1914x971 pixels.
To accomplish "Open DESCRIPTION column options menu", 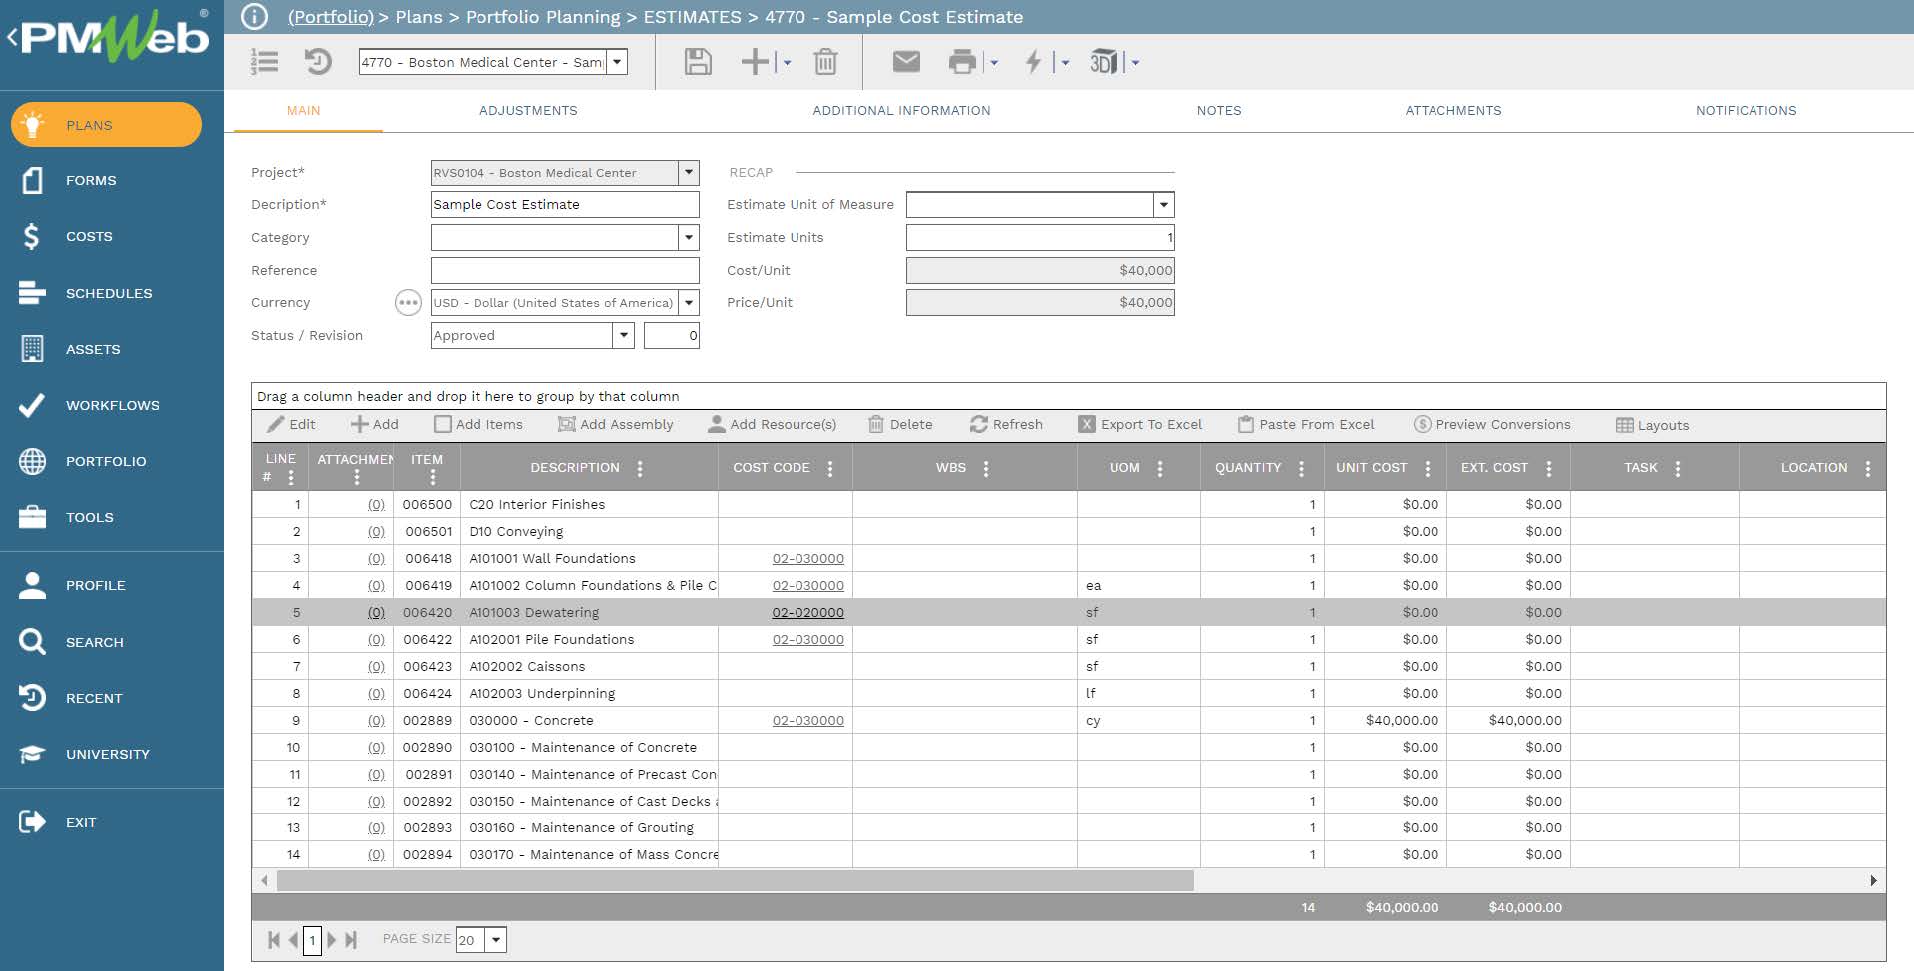I will [640, 468].
